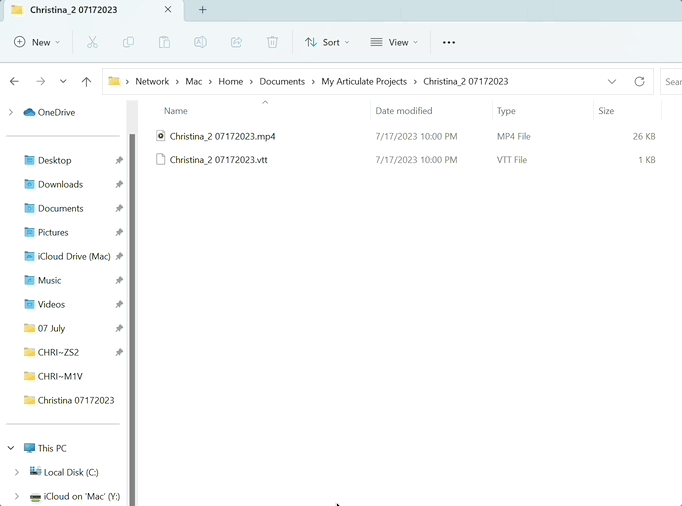Image resolution: width=682 pixels, height=506 pixels.
Task: Select Christina_2 07172023.mp4 file
Action: (x=222, y=136)
